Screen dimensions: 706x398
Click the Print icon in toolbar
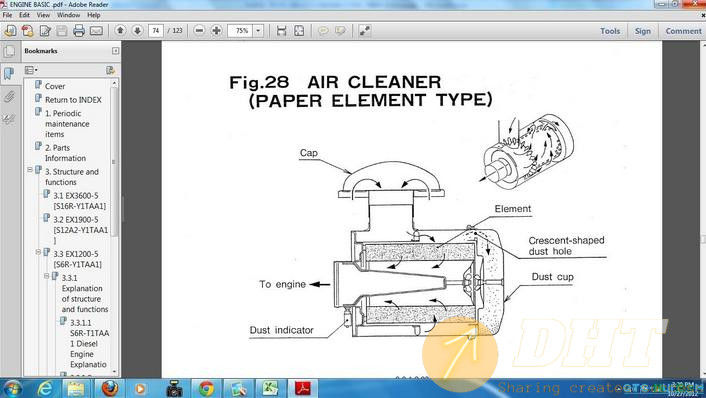pyautogui.click(x=79, y=31)
